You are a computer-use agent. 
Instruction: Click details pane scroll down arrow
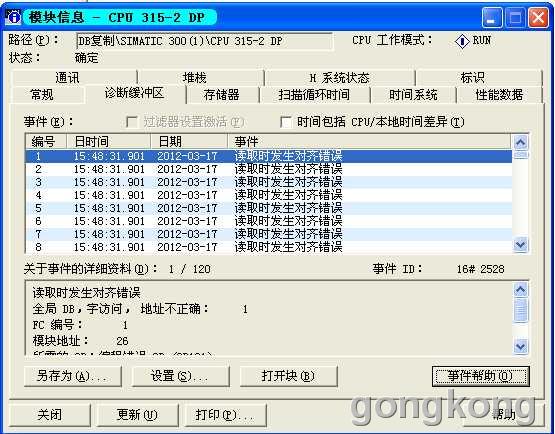tap(520, 346)
